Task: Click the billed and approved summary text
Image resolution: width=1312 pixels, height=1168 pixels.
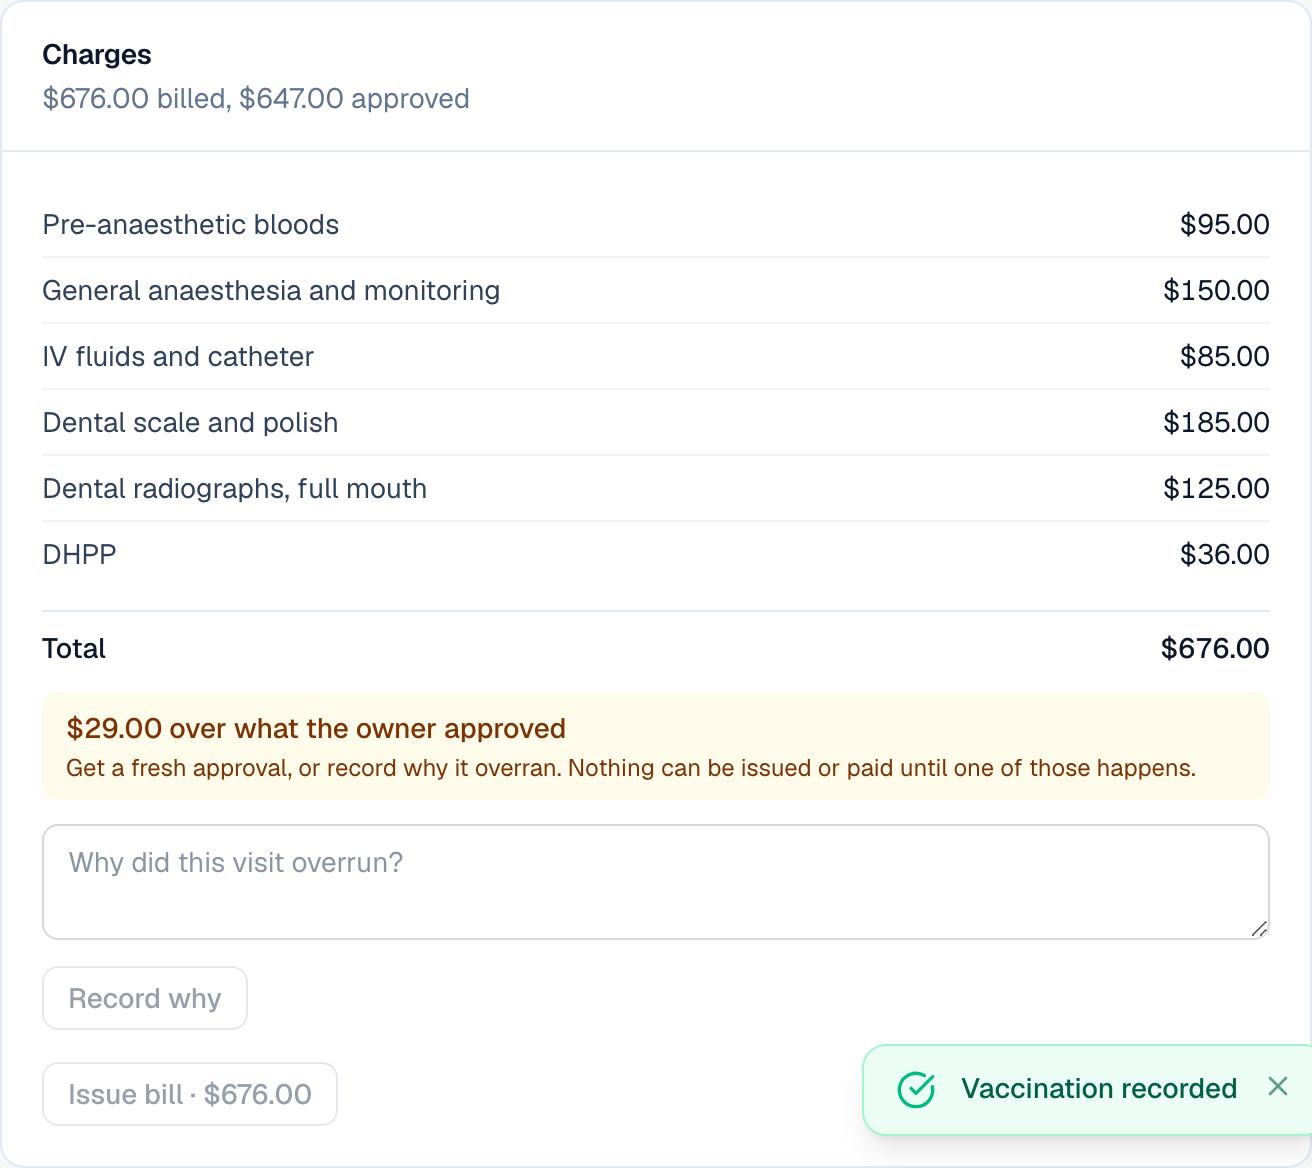Action: click(256, 99)
